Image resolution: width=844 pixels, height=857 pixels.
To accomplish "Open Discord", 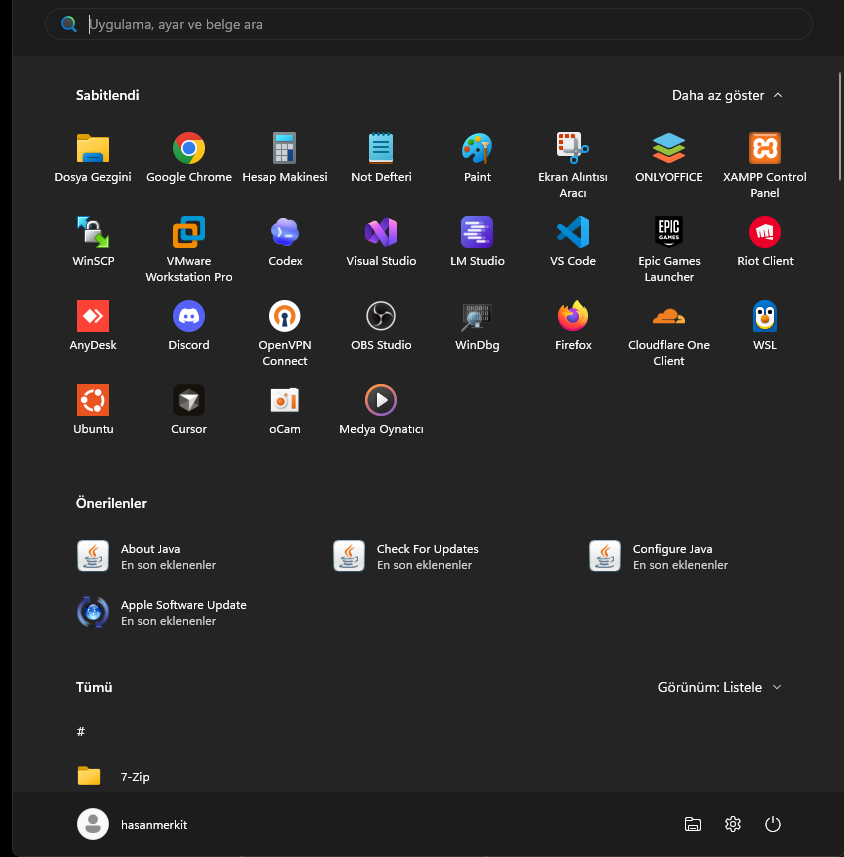I will [189, 326].
